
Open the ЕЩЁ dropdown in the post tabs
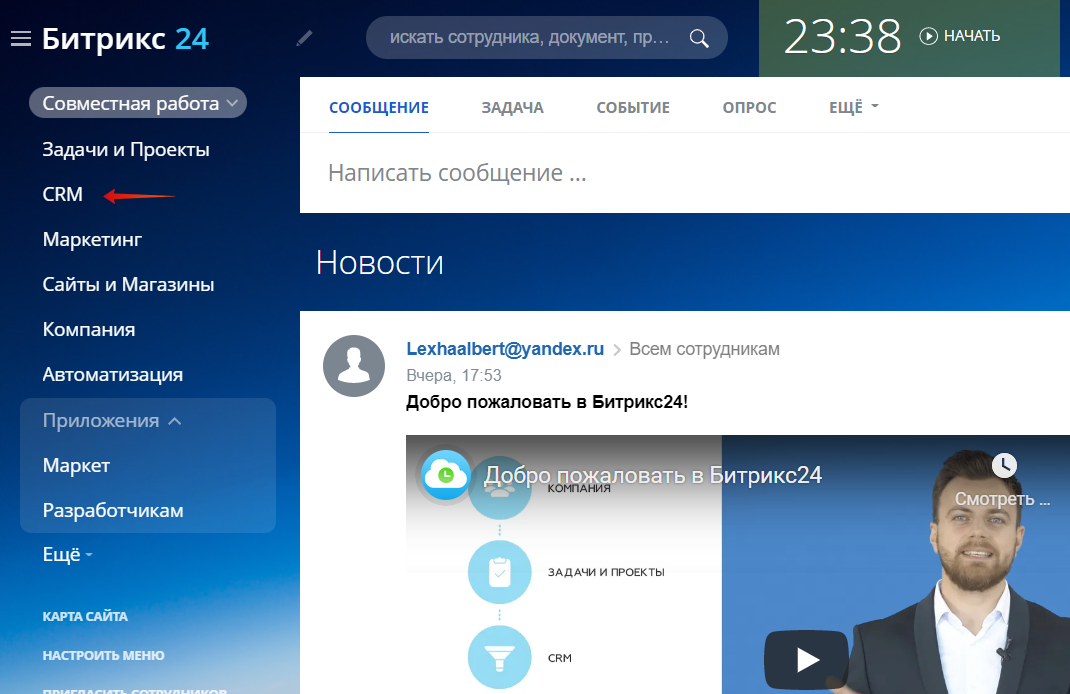(854, 107)
